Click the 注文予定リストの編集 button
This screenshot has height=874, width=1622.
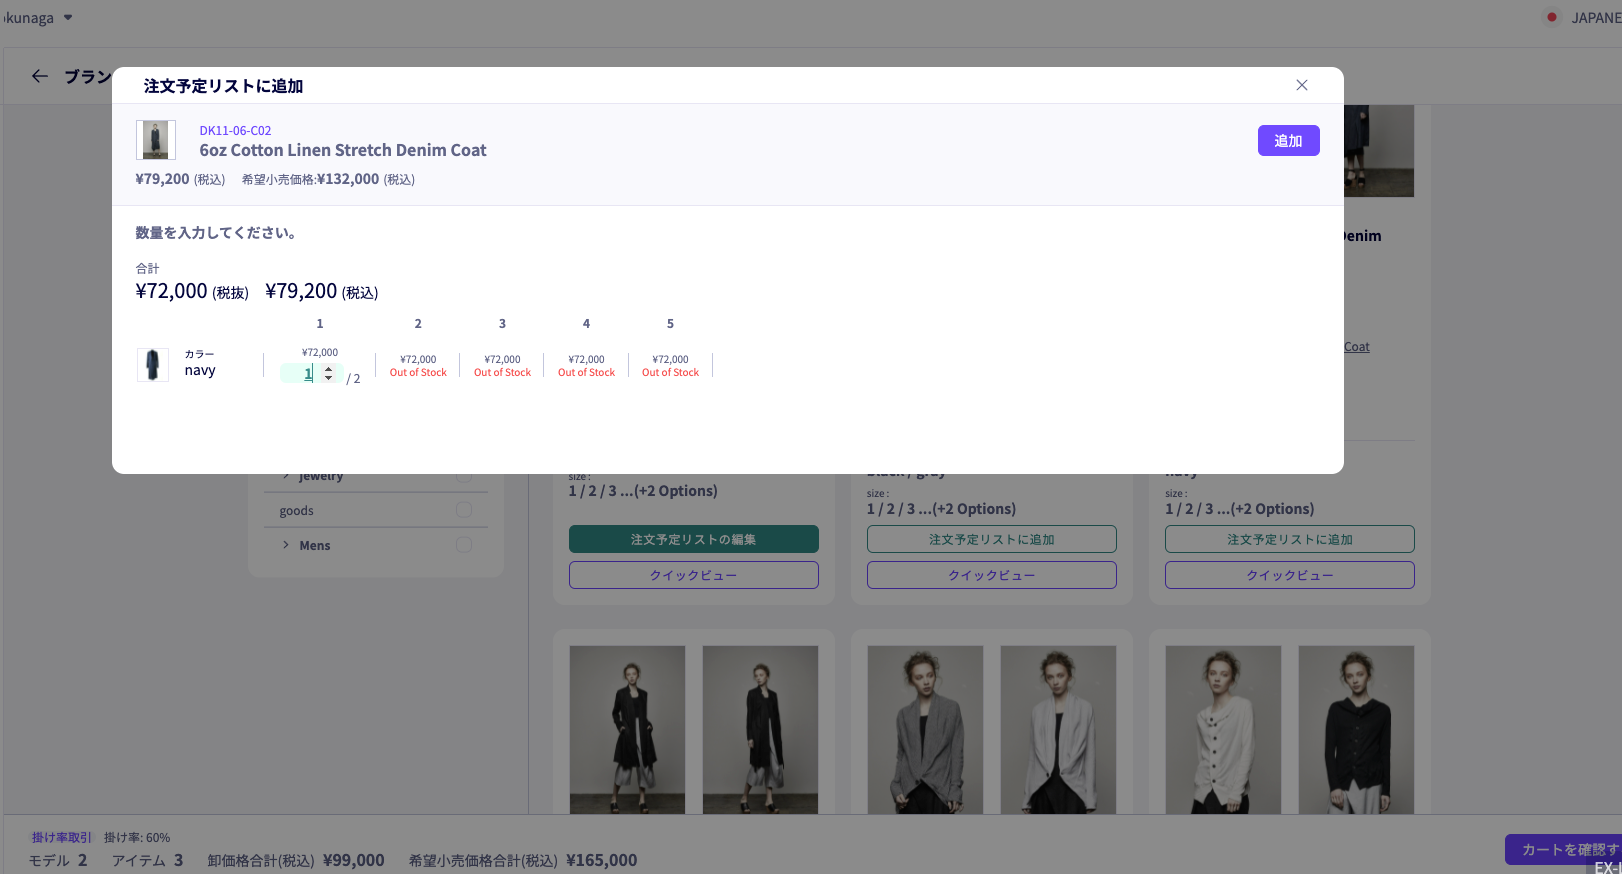click(x=694, y=539)
